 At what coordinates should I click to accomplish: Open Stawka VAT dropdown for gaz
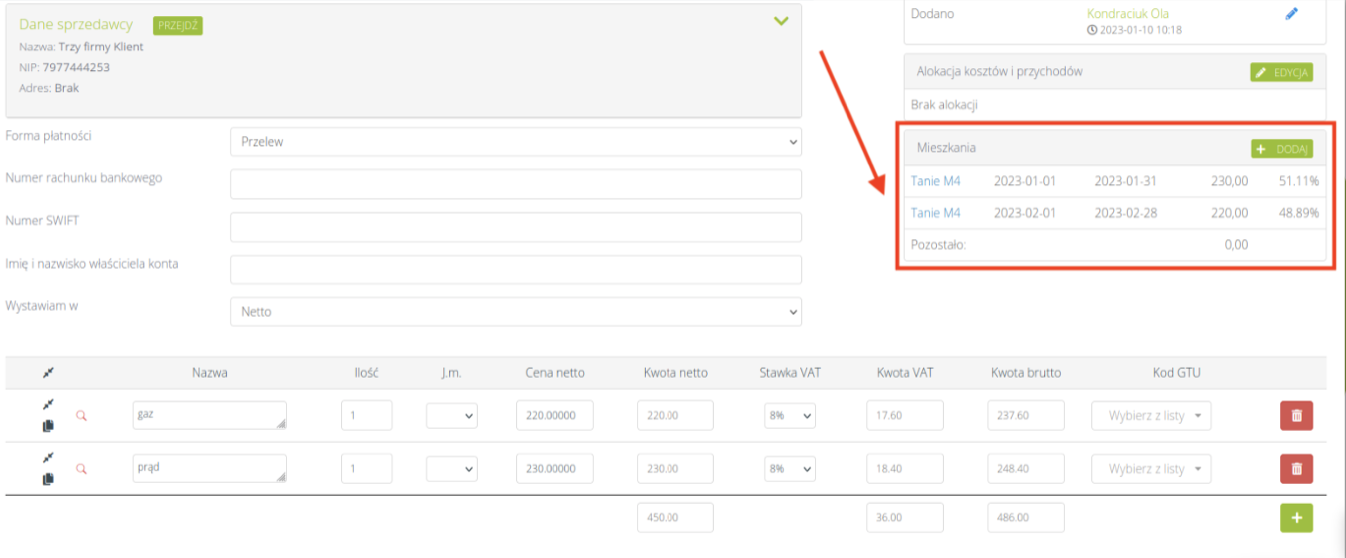(788, 416)
